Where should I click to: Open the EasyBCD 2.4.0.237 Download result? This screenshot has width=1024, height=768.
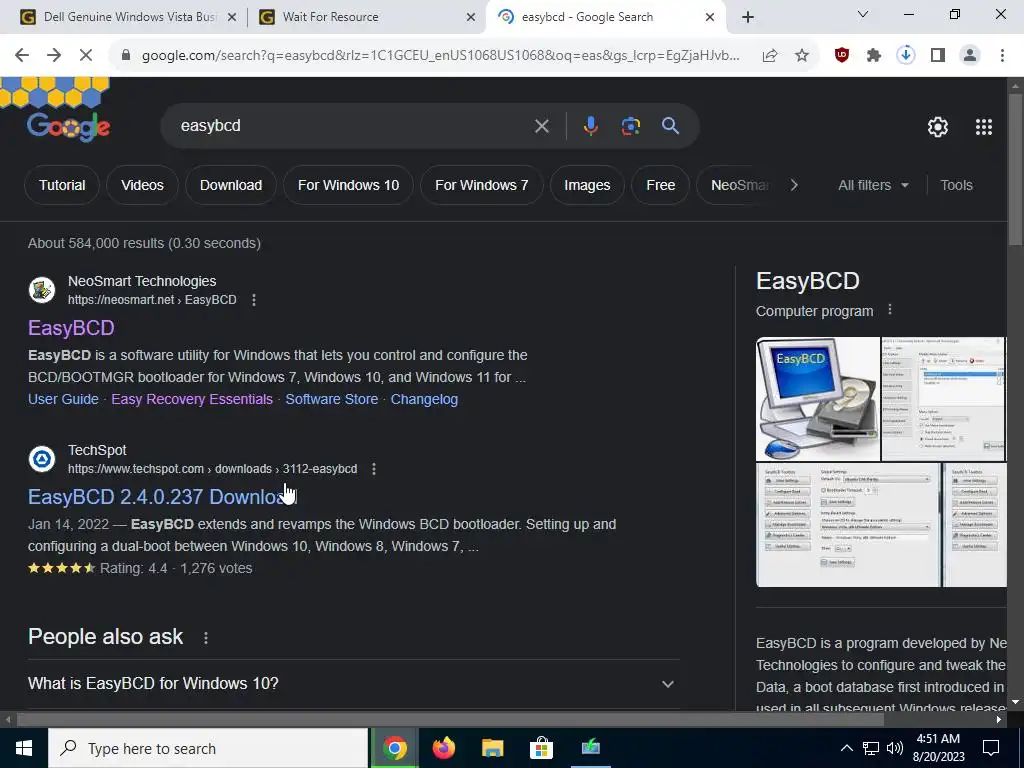163,497
